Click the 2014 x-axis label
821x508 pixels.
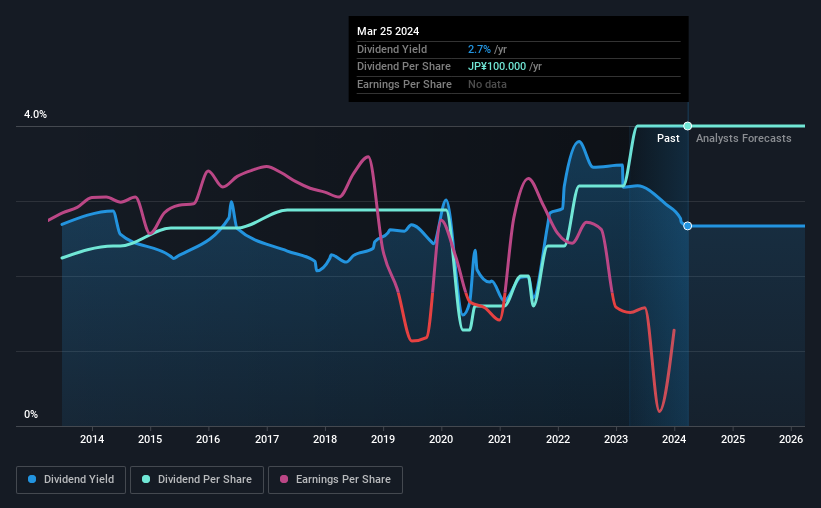pos(92,439)
